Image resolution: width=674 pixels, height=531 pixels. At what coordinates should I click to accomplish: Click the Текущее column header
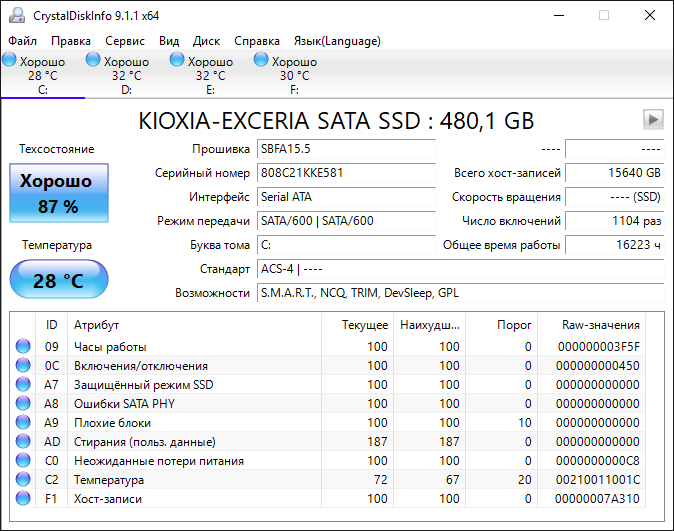(357, 325)
